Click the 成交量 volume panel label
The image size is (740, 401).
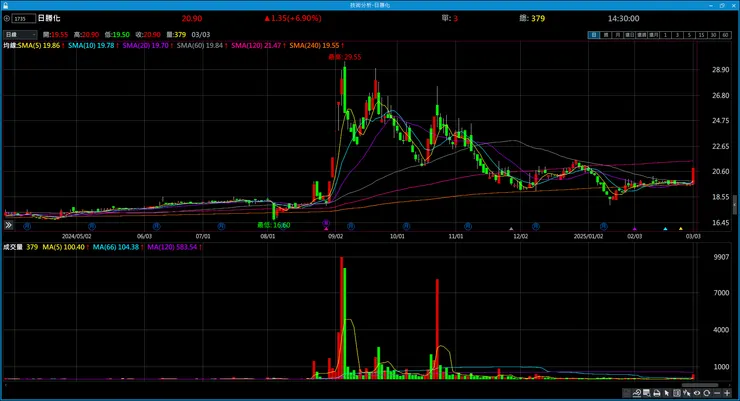pos(13,247)
